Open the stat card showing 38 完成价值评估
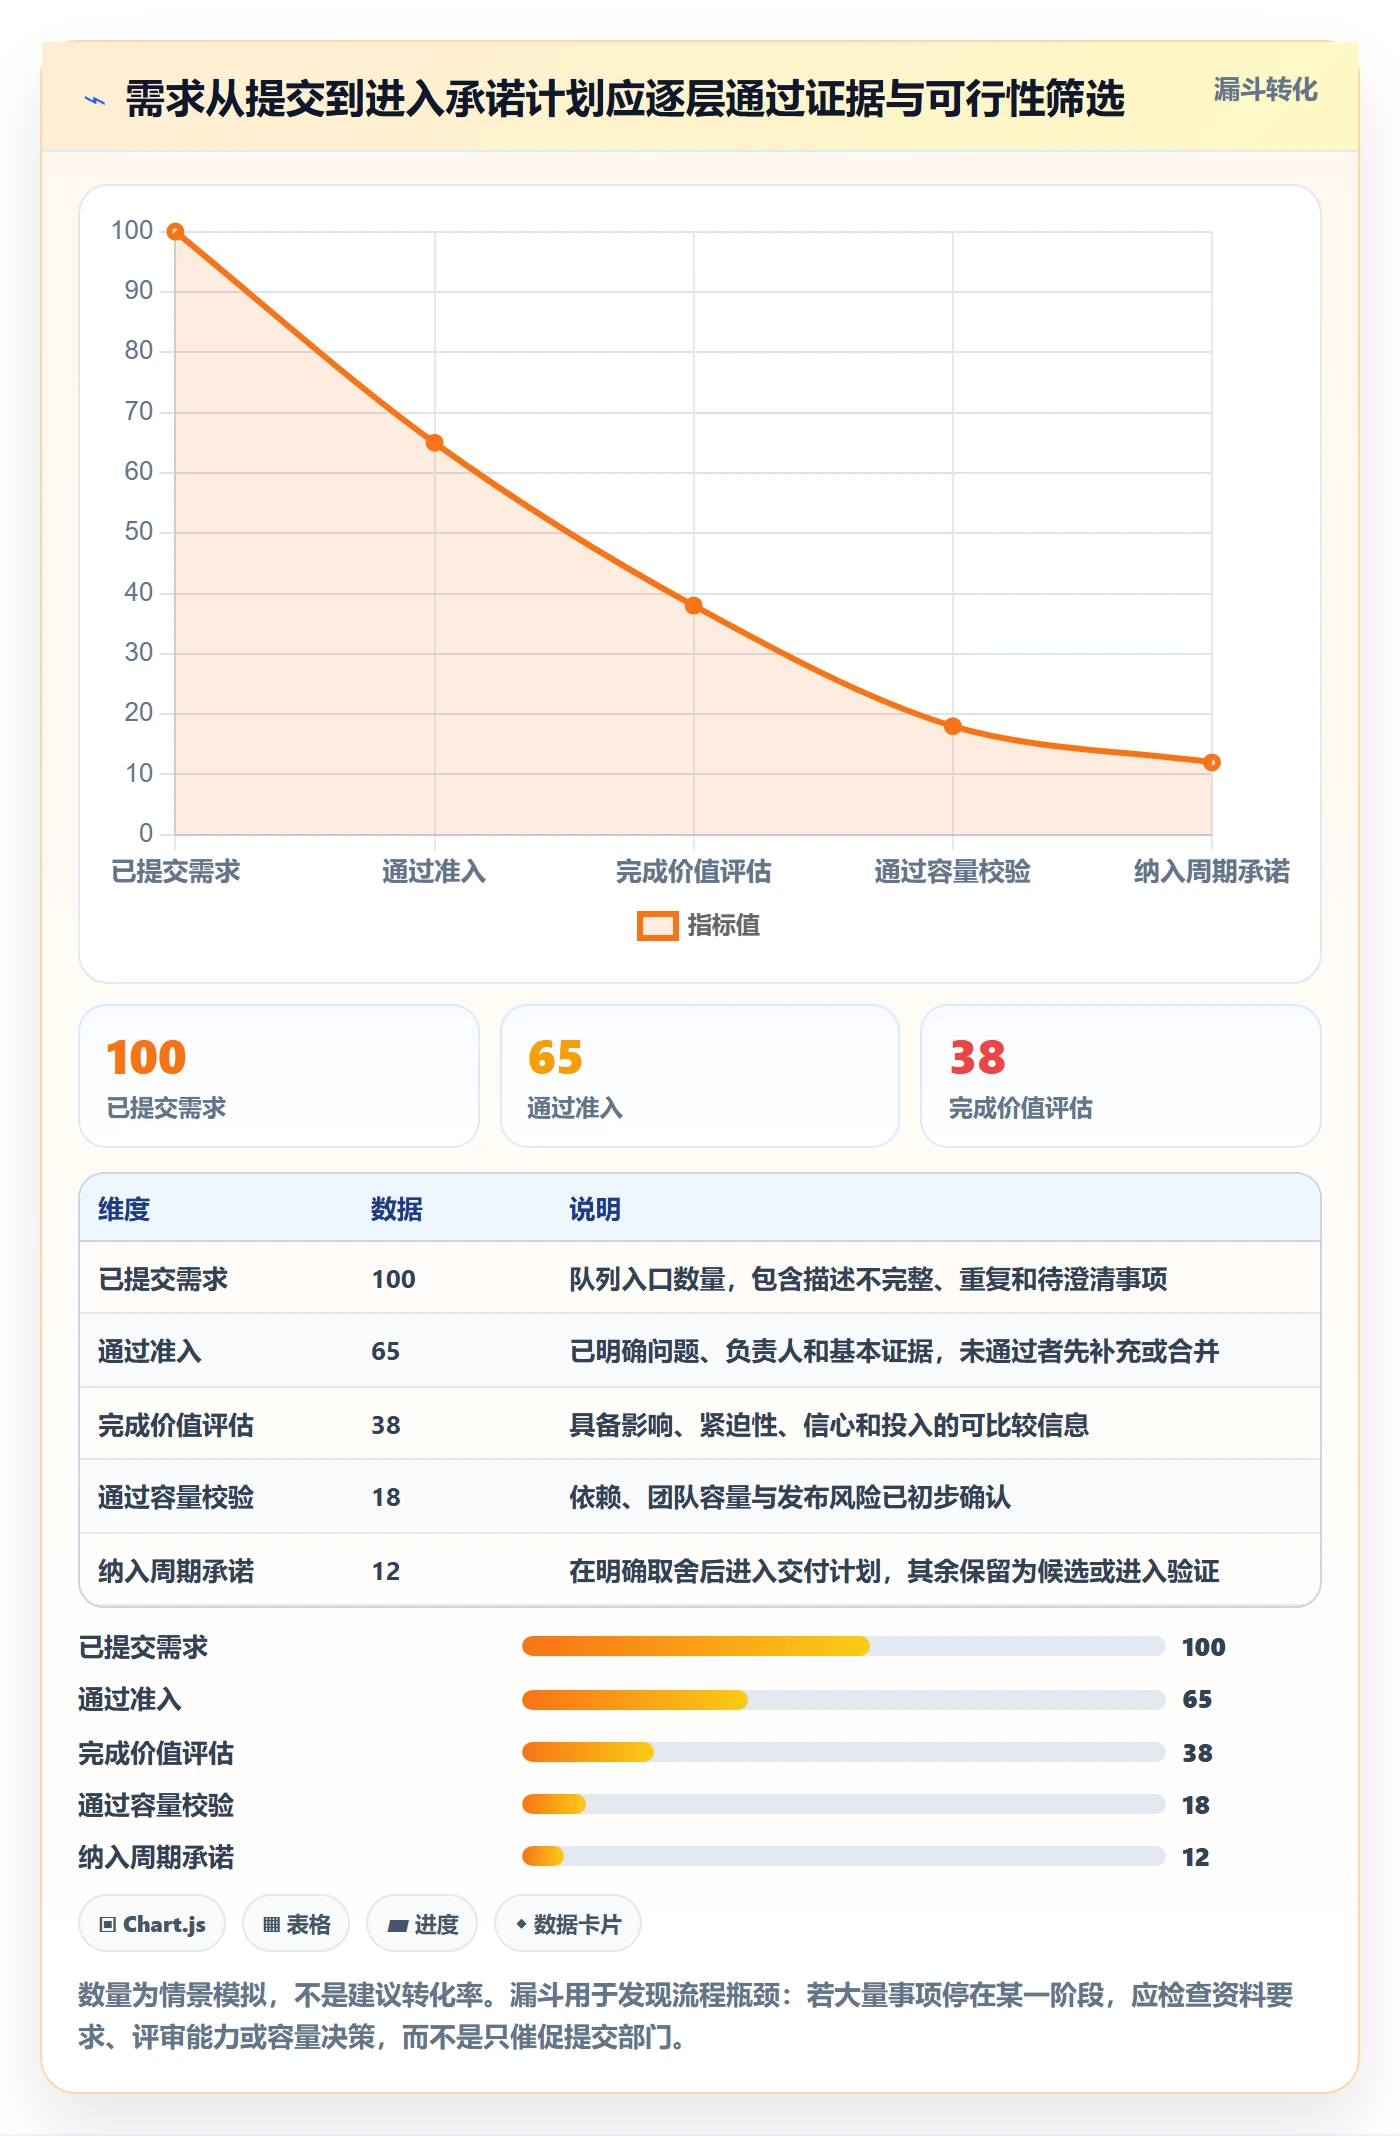 1121,1076
